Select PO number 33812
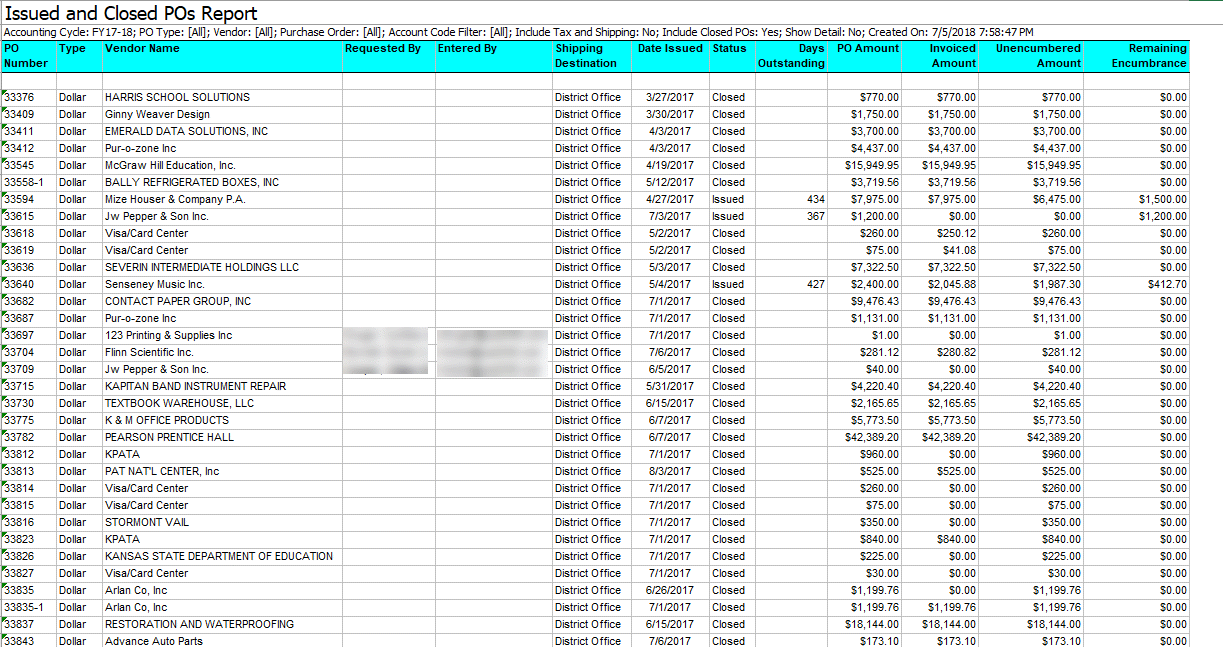 (x=20, y=455)
